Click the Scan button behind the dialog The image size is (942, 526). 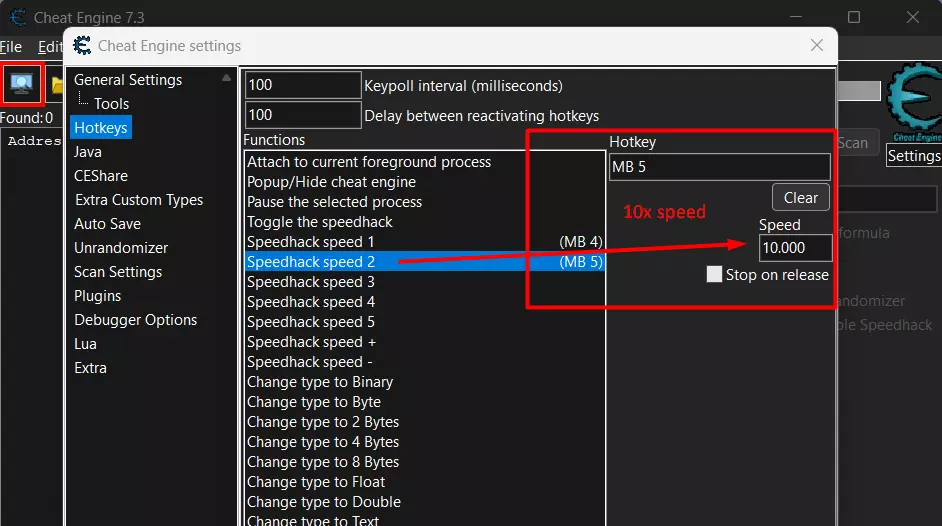pos(858,143)
